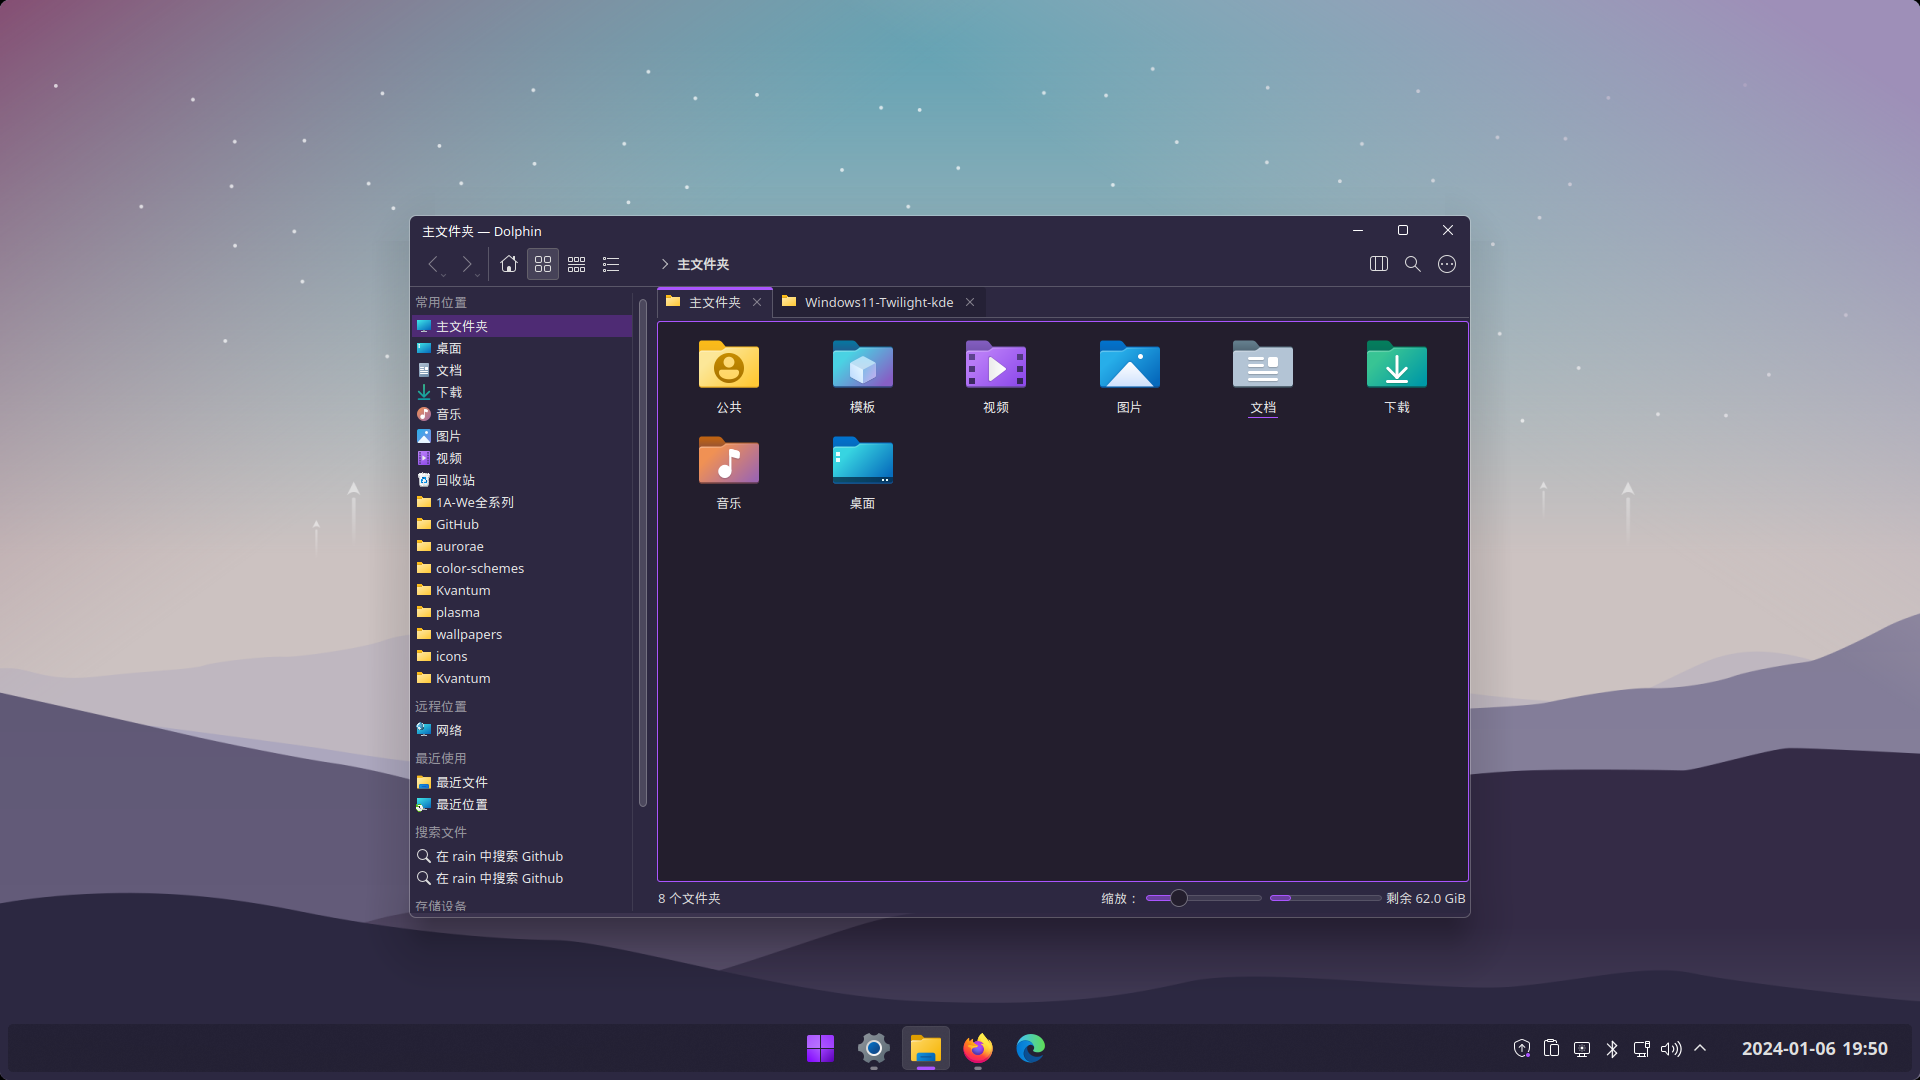Screen dimensions: 1920x1080
Task: Open the clipboard tray icon
Action: [1552, 1048]
